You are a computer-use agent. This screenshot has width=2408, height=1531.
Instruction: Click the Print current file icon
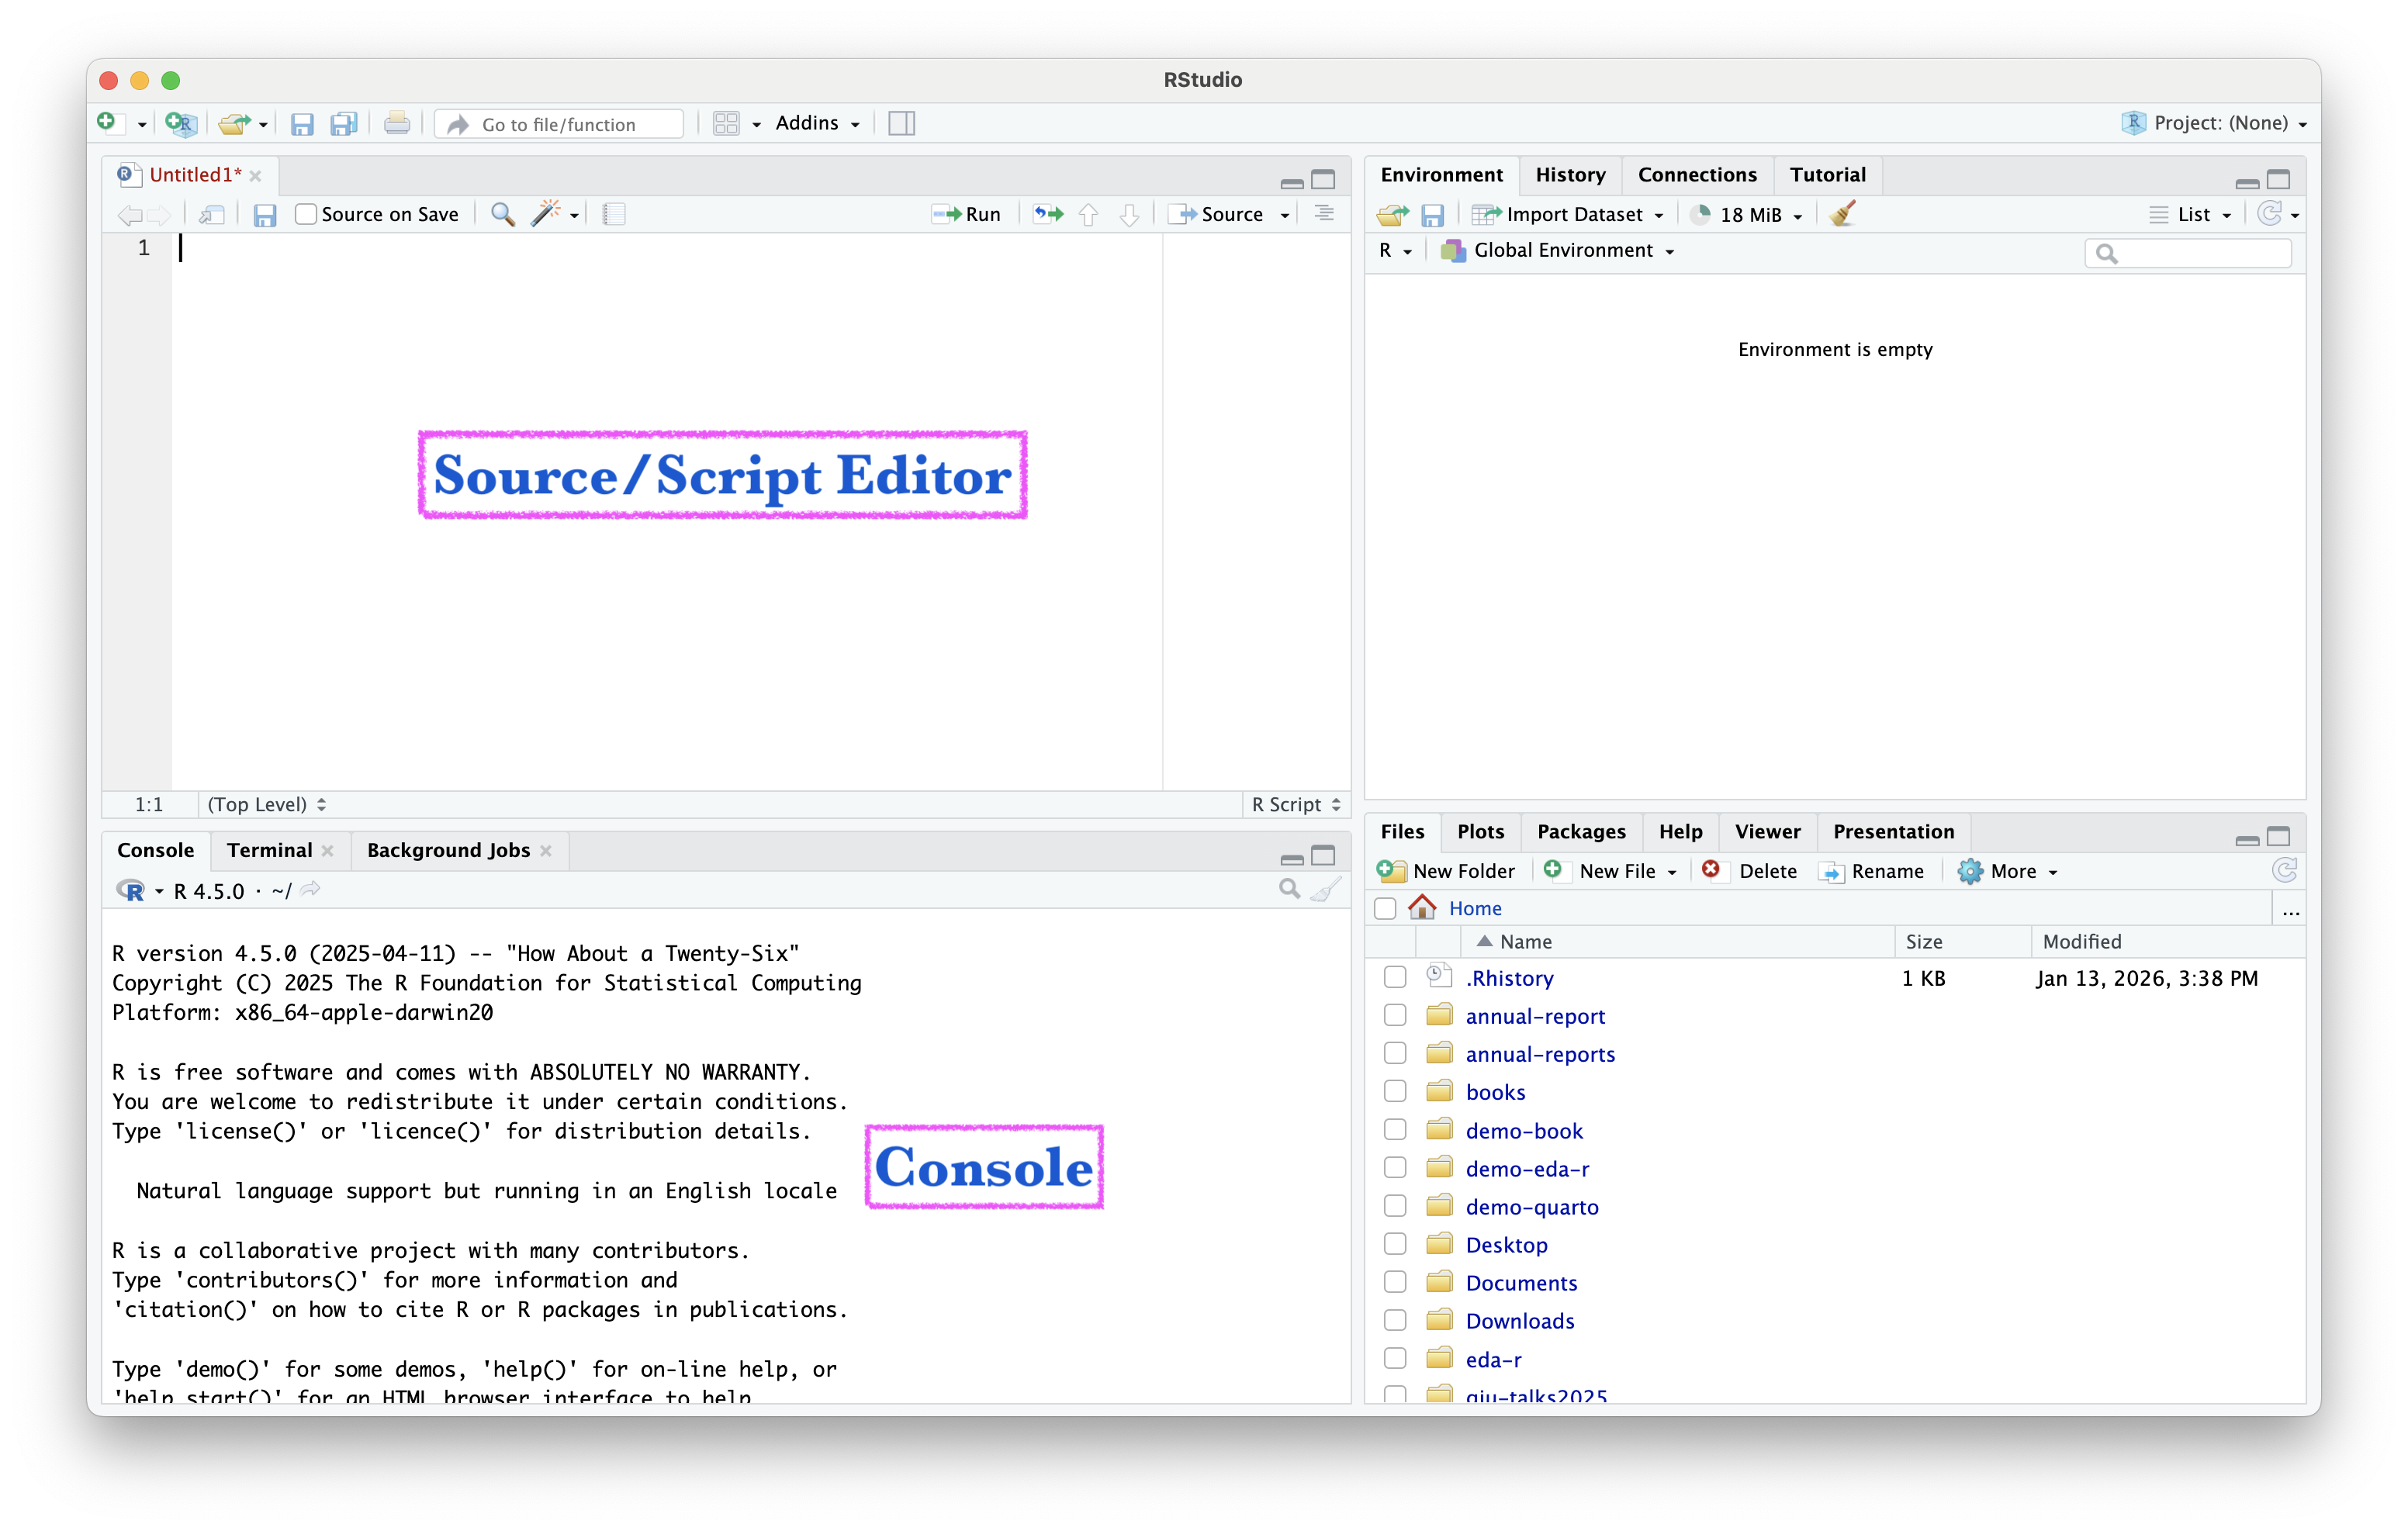(x=397, y=123)
